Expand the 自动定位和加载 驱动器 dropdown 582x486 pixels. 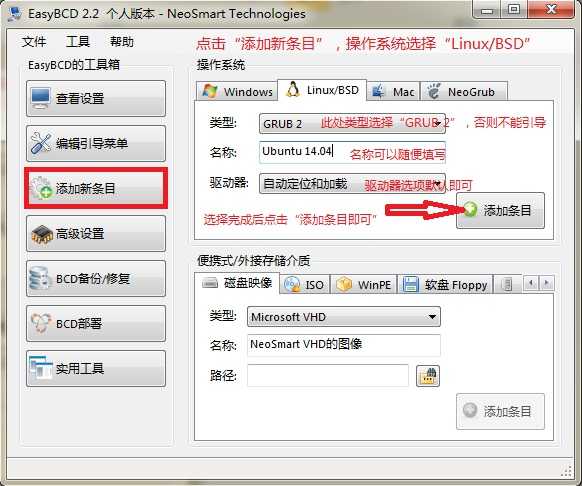tap(352, 183)
